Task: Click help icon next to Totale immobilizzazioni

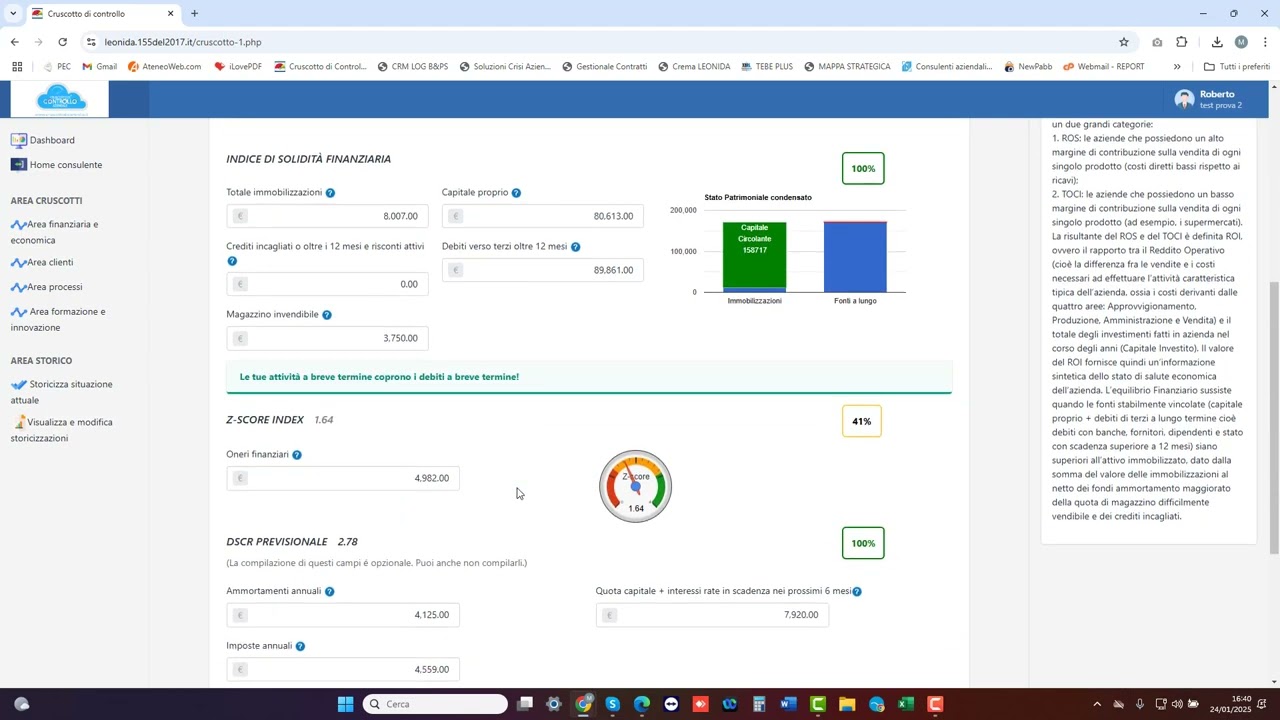Action: tap(330, 193)
